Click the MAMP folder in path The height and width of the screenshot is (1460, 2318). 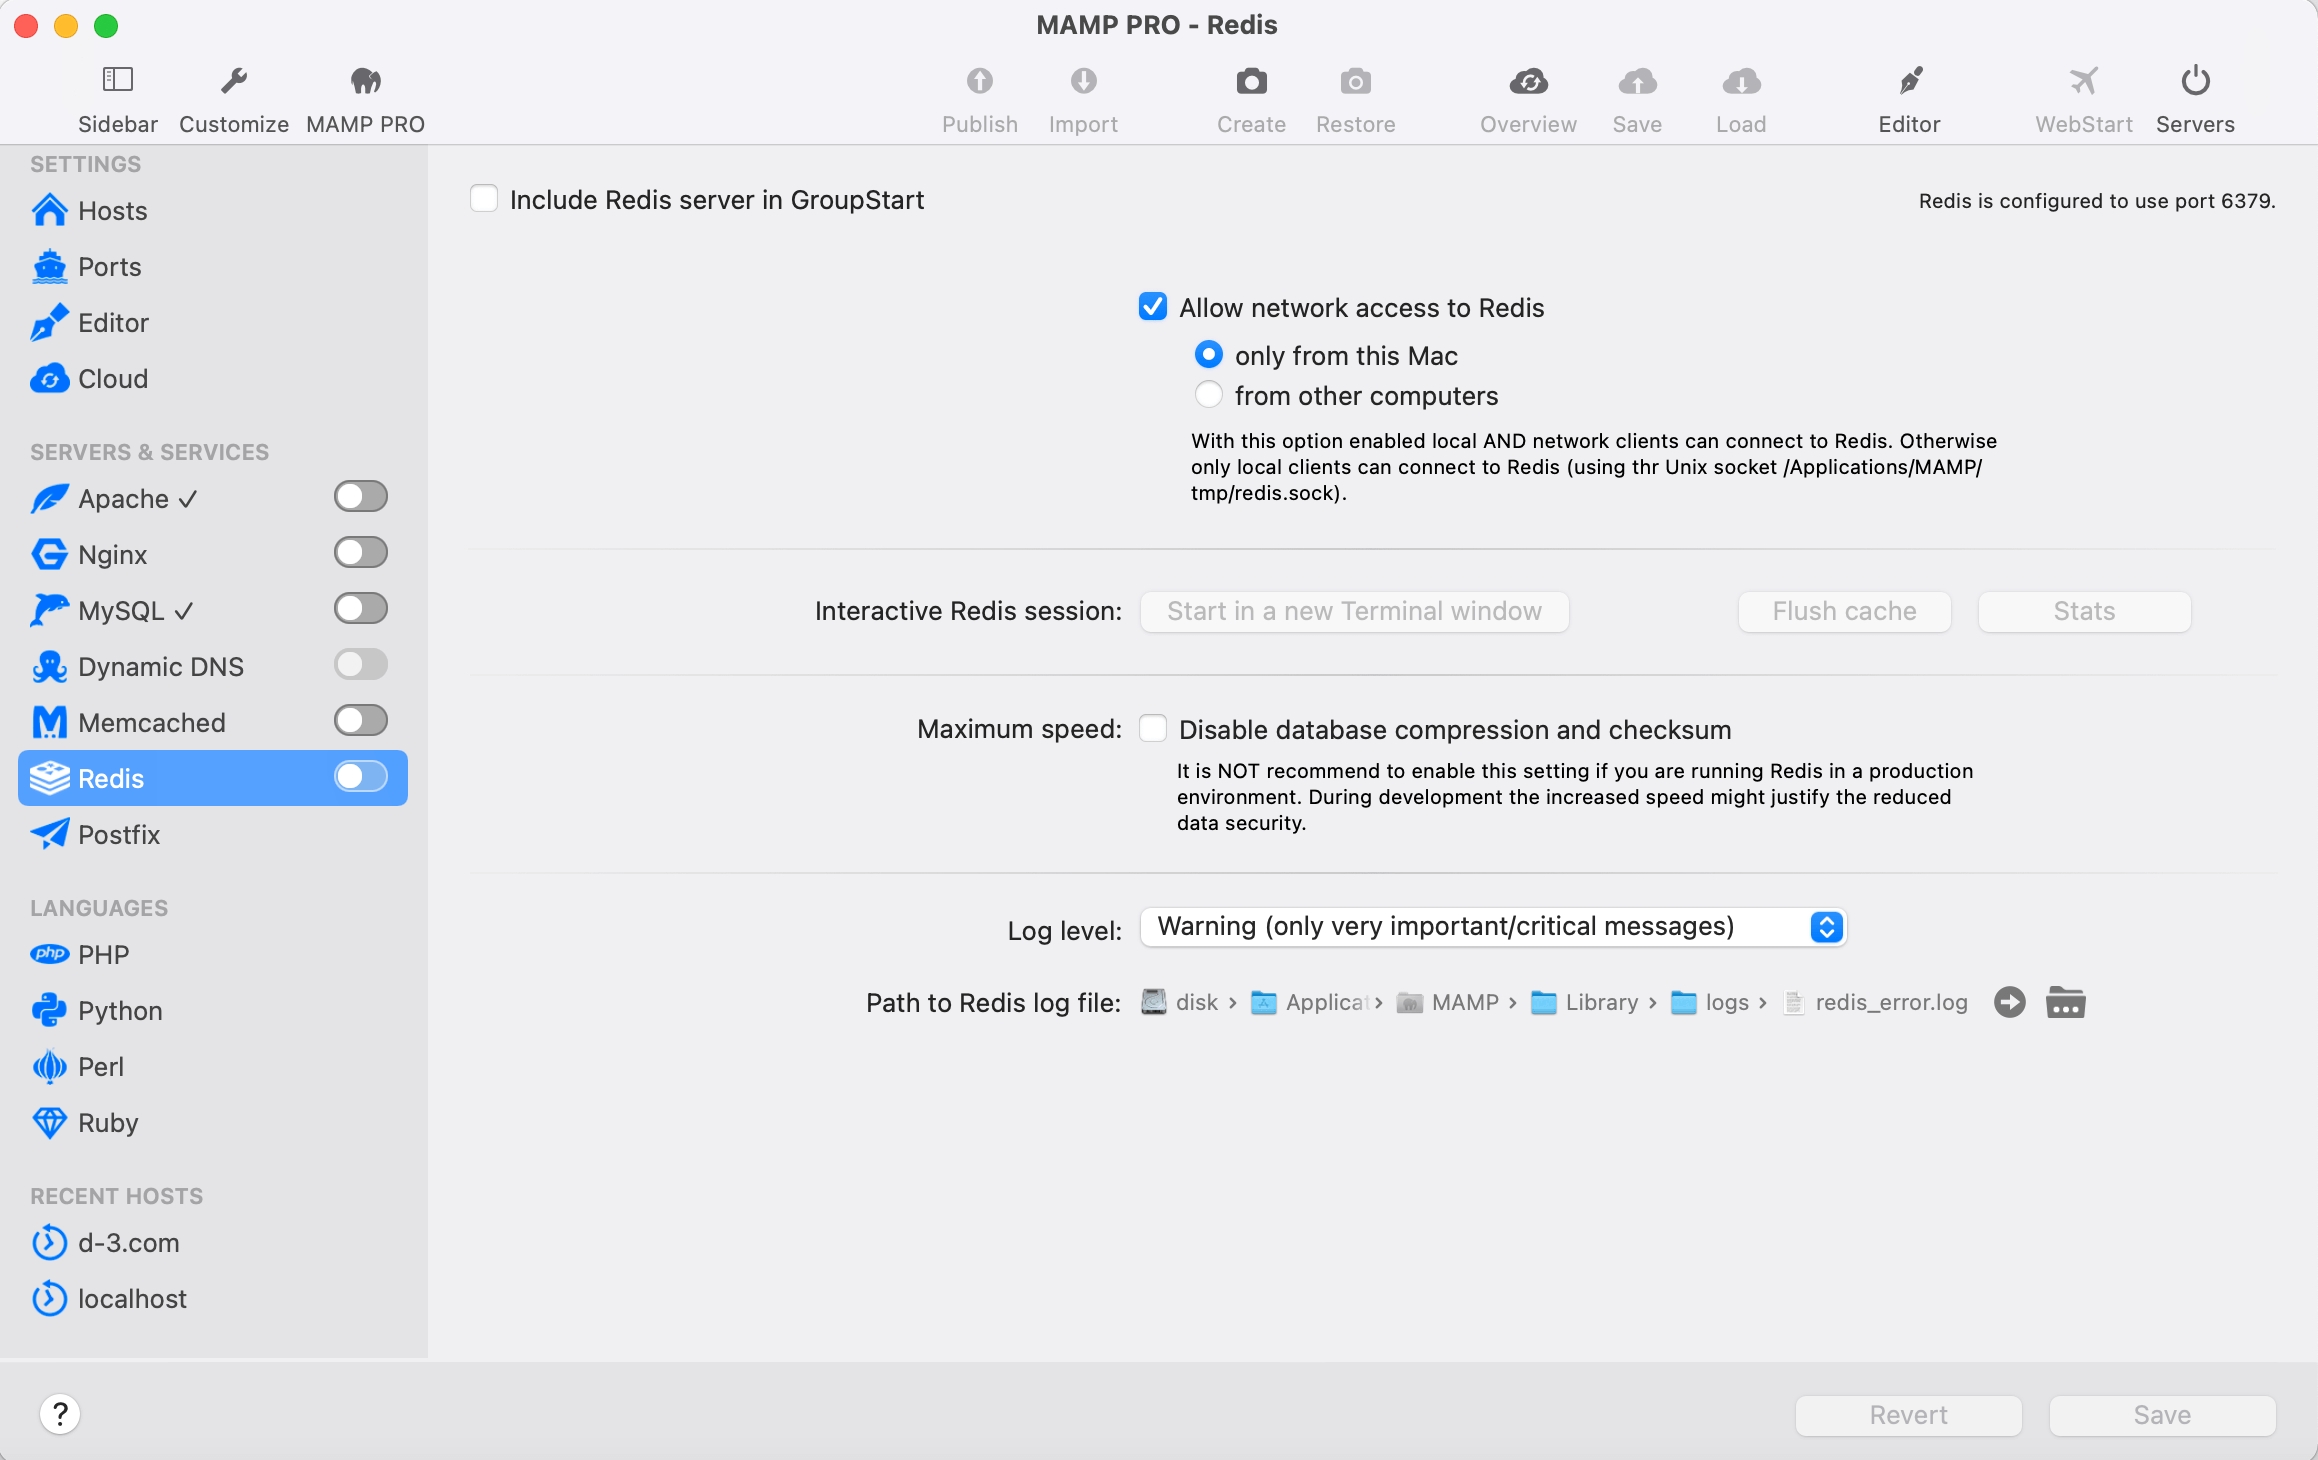pyautogui.click(x=1448, y=1002)
